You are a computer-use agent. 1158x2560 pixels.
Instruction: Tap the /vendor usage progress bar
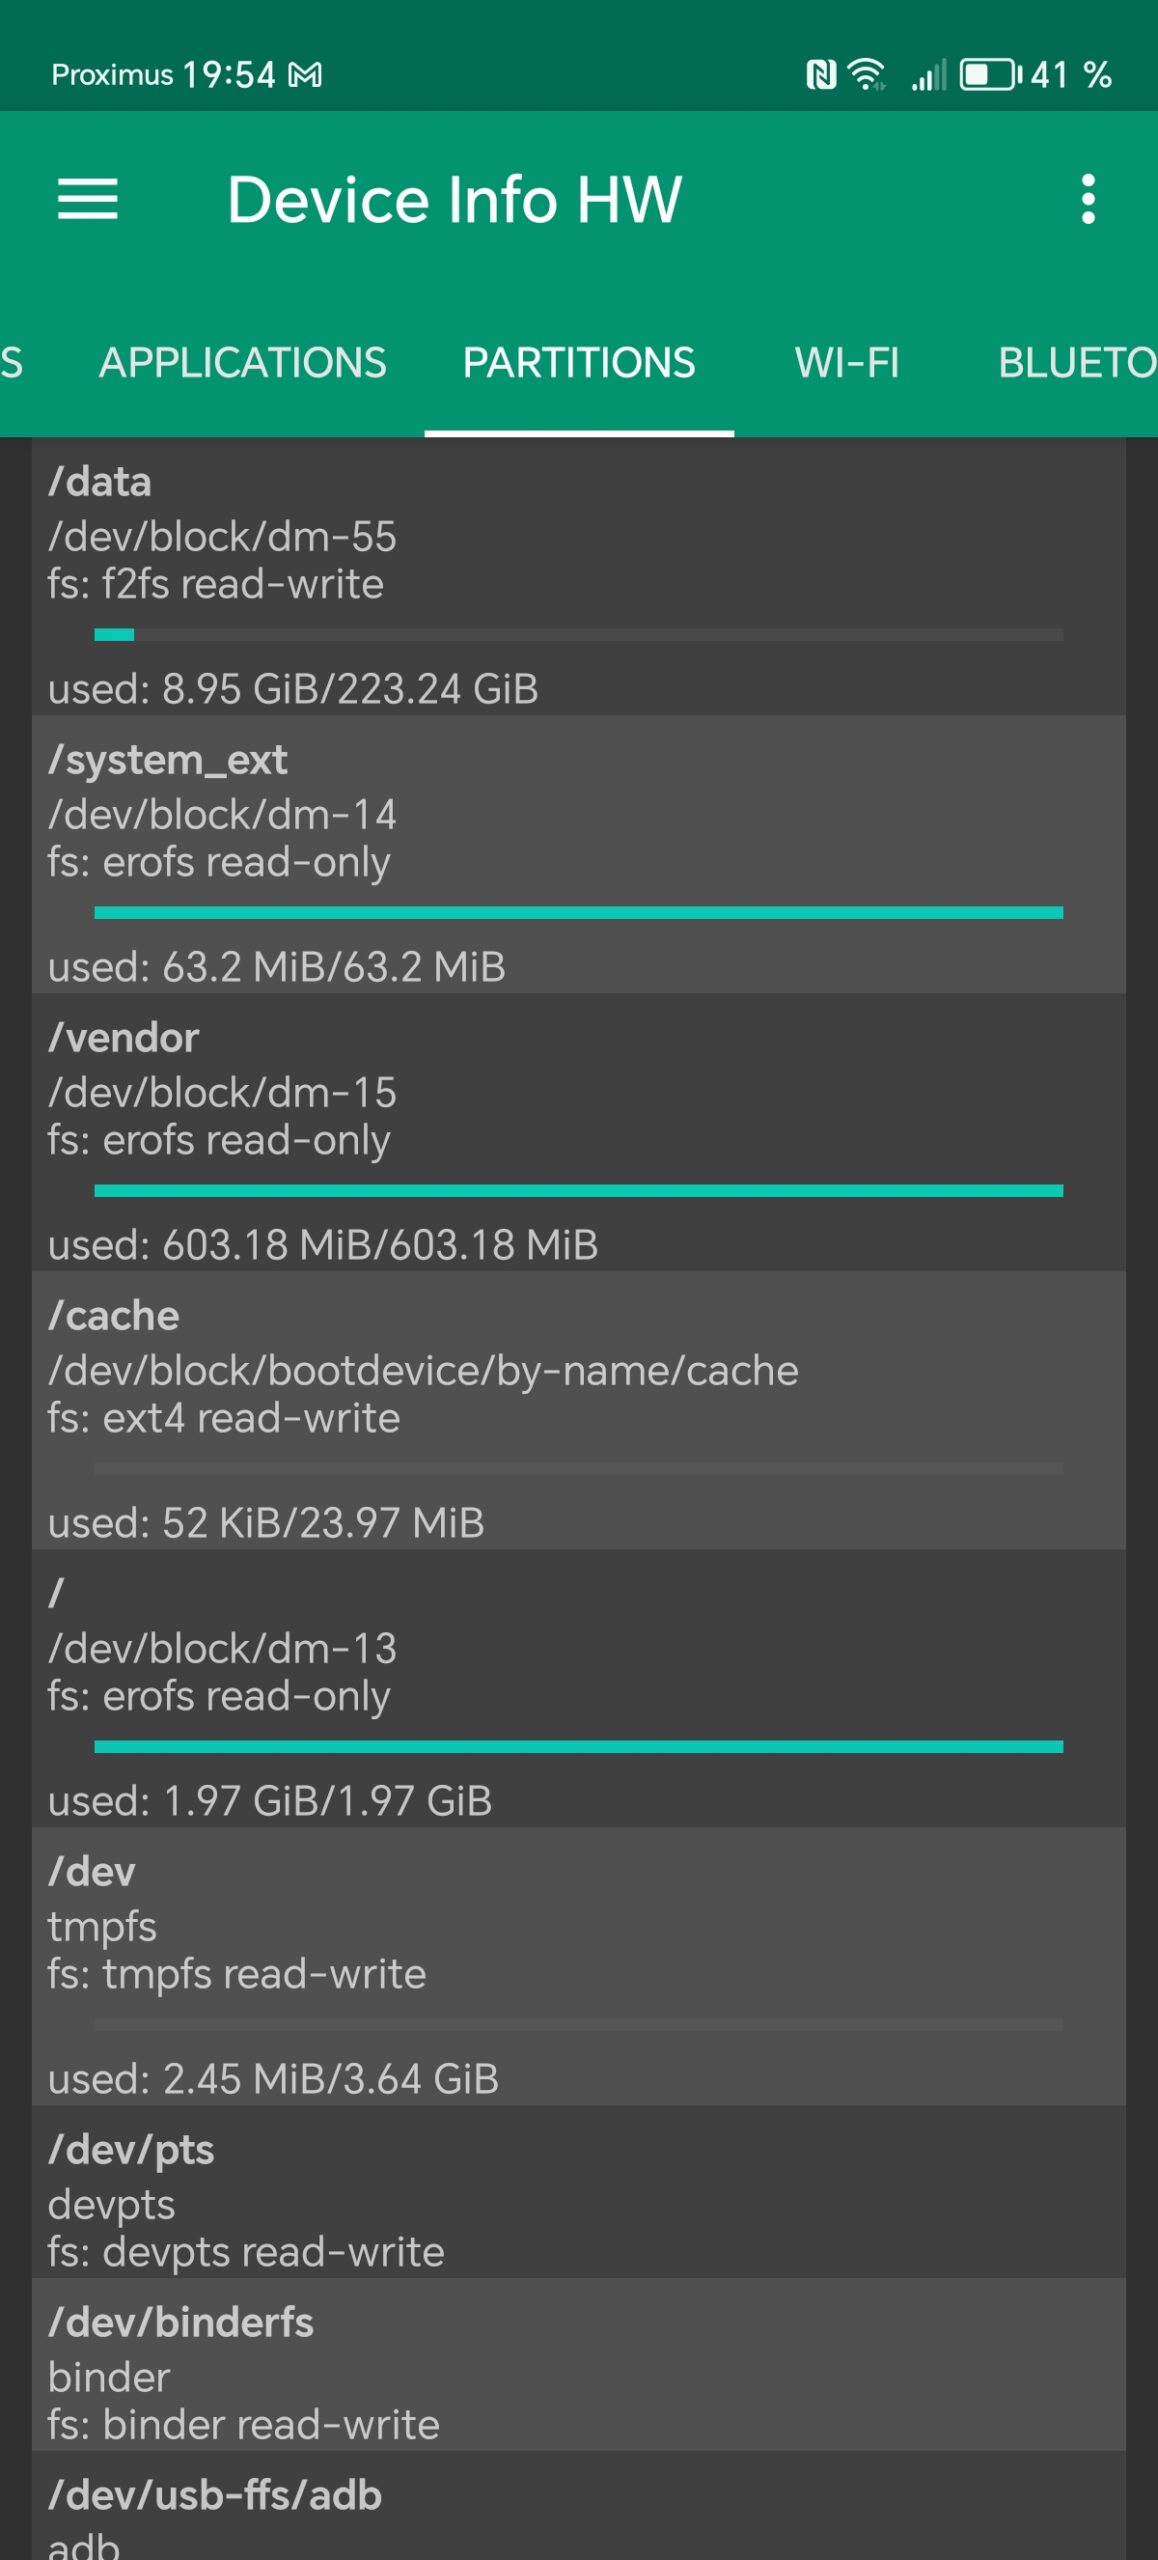point(578,1191)
